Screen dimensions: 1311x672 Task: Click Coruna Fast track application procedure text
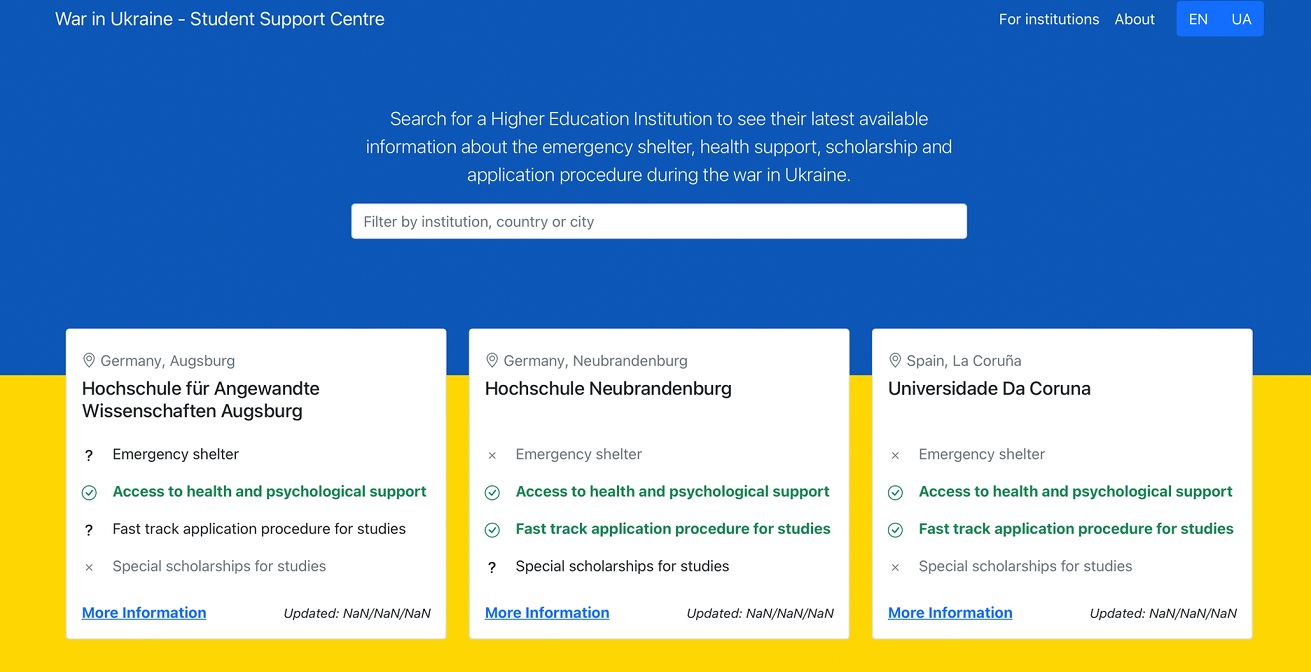tap(1076, 529)
